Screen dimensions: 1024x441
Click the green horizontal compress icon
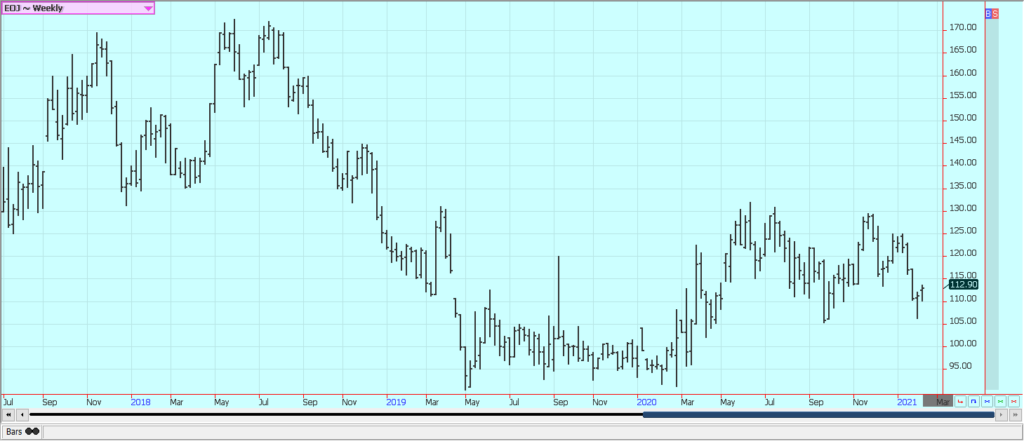[1000, 401]
